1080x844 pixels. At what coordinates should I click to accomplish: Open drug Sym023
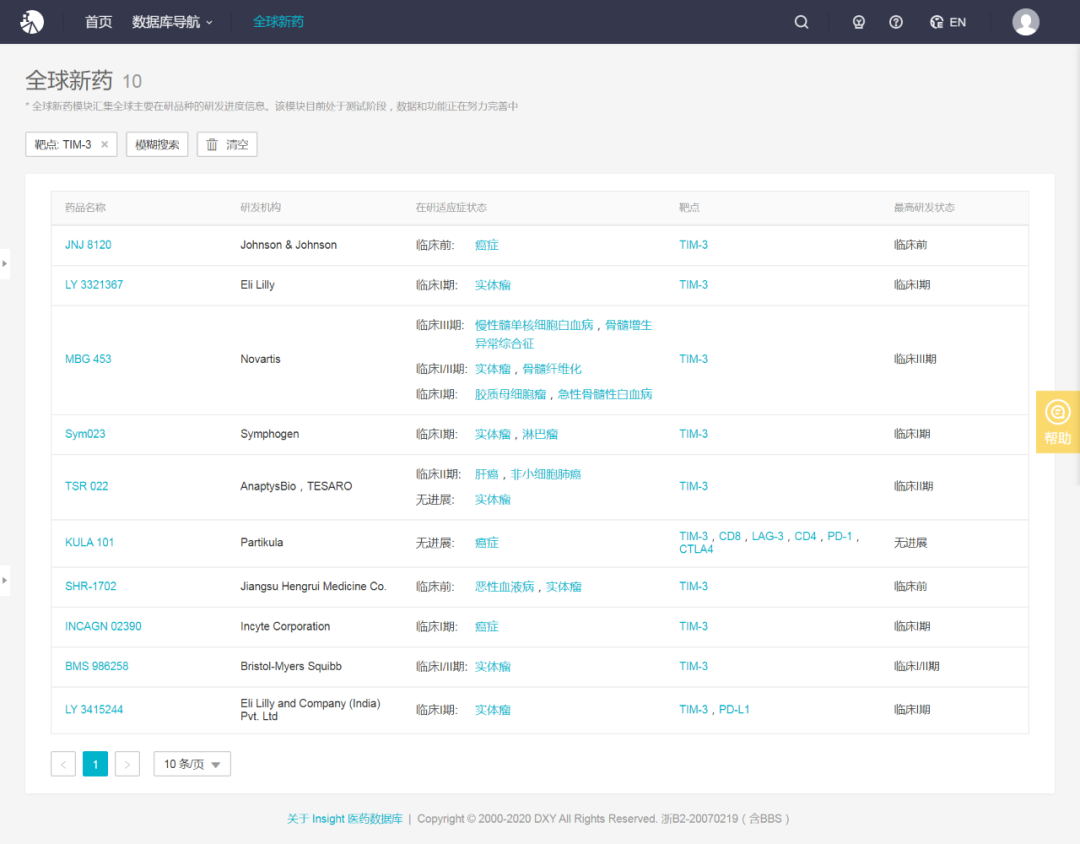(85, 434)
